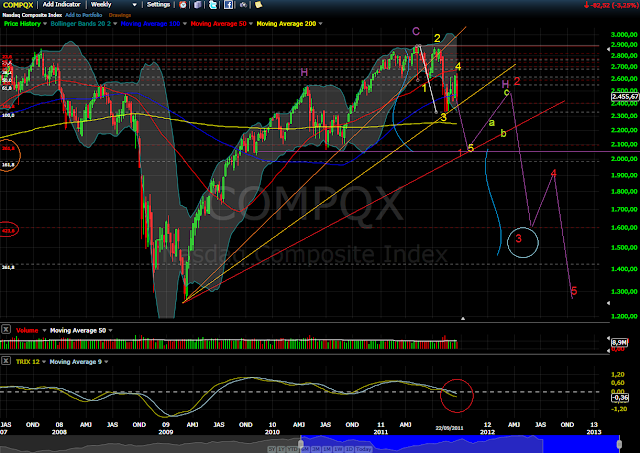The width and height of the screenshot is (640, 453).
Task: Click the 22/09/2011 date marker
Action: pos(449,428)
